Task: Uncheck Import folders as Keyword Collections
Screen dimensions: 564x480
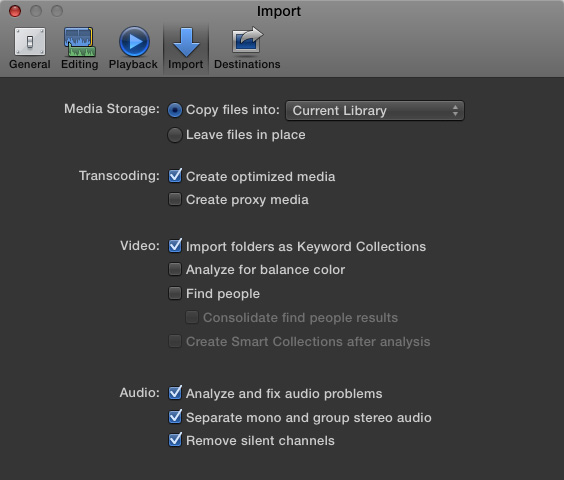Action: 175,246
